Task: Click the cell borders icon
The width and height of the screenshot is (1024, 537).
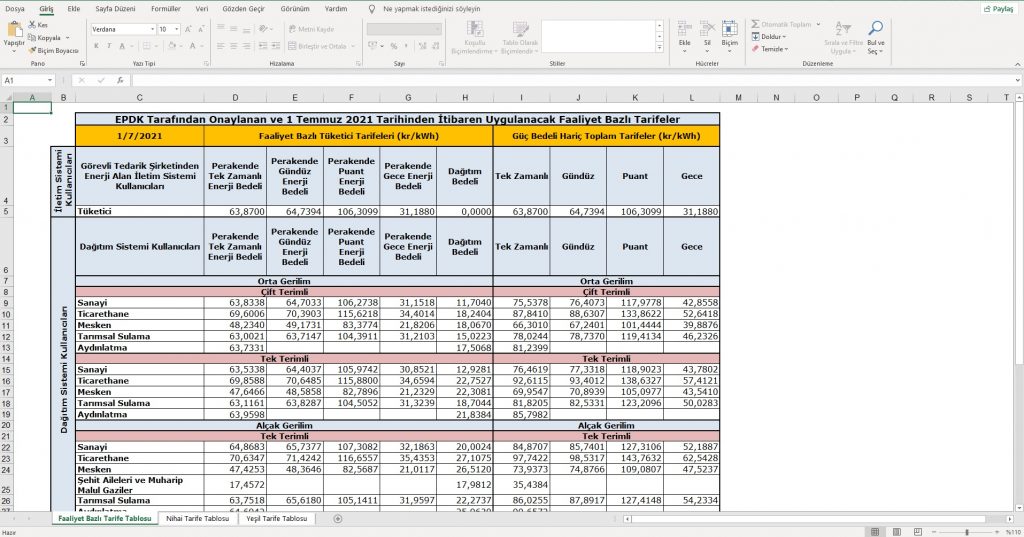Action: [x=147, y=46]
